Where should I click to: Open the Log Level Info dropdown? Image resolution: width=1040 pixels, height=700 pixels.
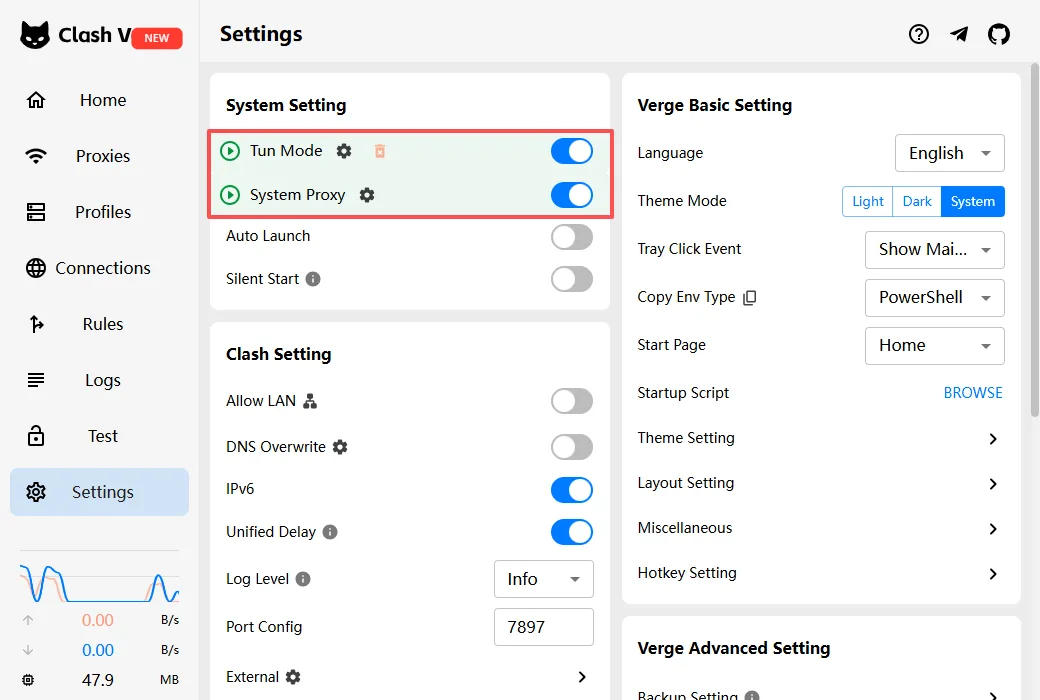pyautogui.click(x=543, y=579)
